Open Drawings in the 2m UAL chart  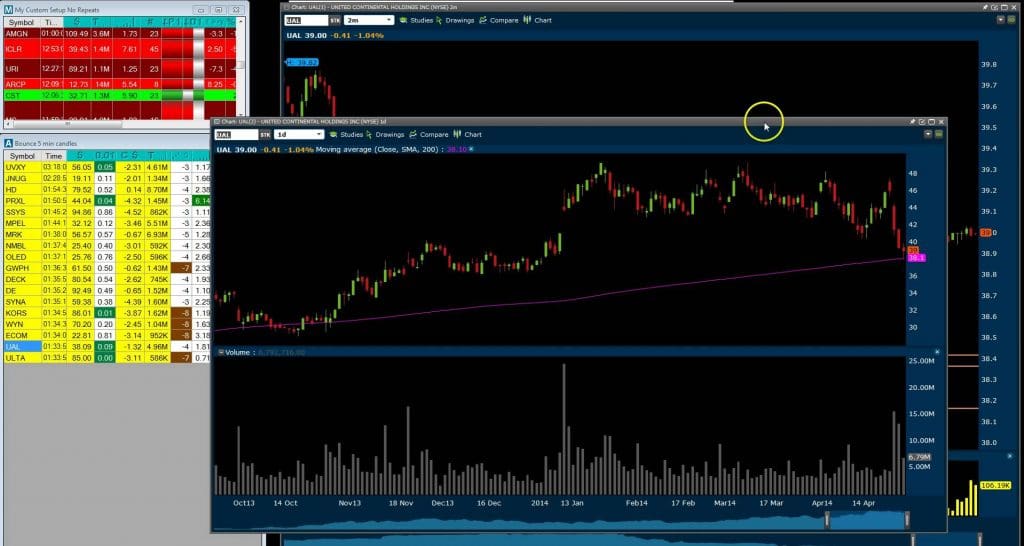point(455,20)
